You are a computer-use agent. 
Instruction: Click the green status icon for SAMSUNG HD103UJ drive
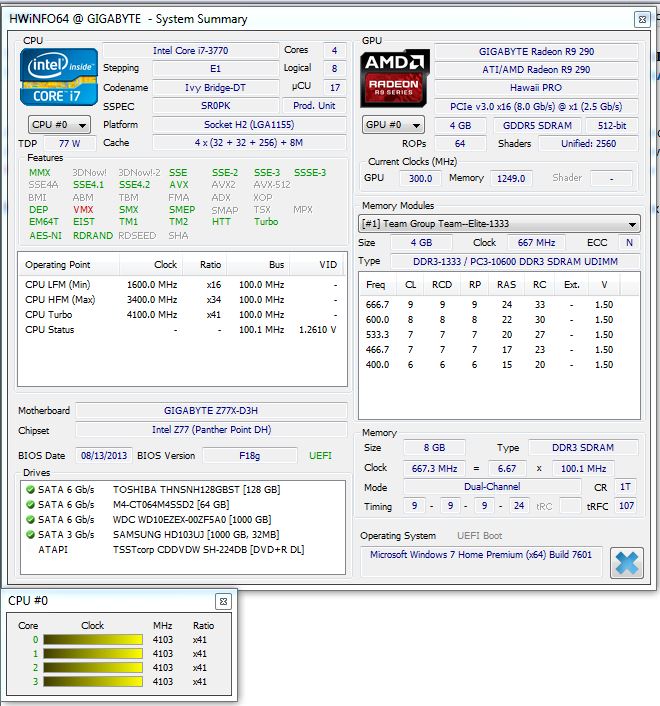31,534
